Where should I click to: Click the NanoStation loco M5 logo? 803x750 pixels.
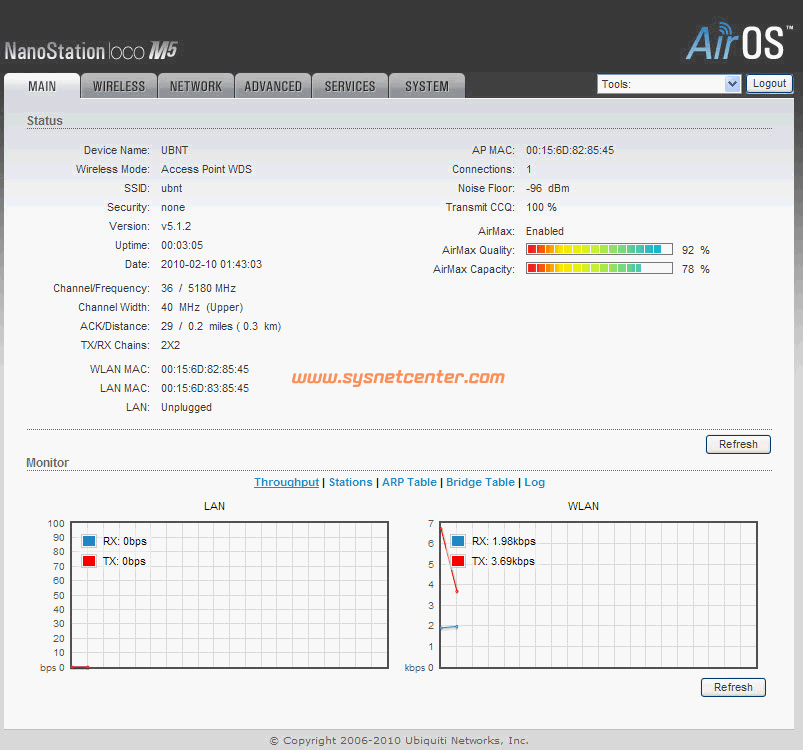pos(91,50)
